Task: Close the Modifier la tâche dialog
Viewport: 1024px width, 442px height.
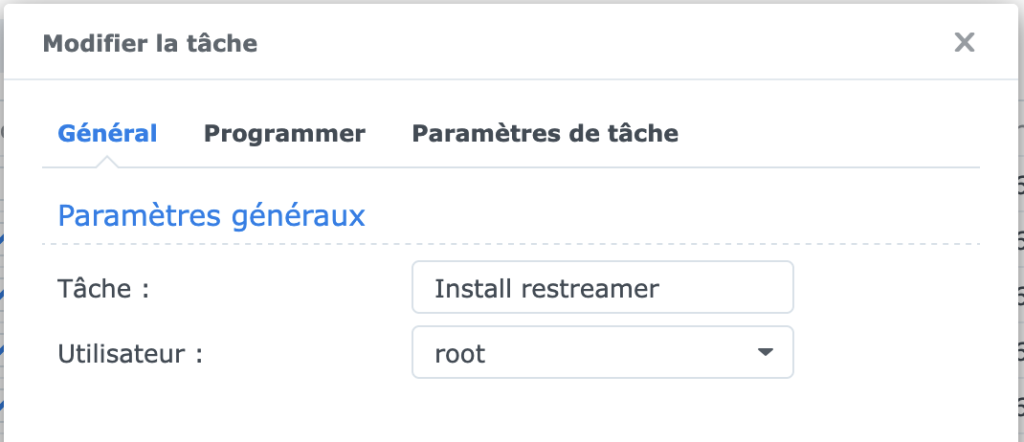Action: [x=963, y=42]
